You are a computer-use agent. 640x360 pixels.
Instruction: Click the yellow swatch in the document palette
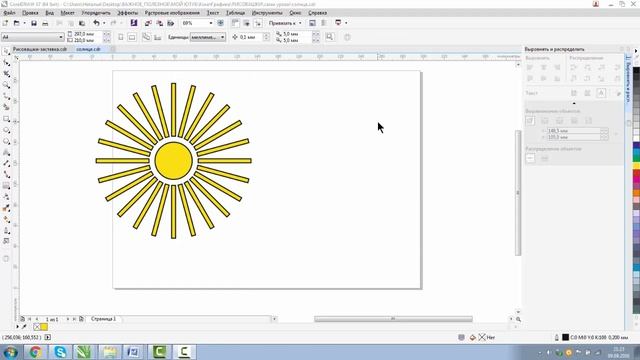click(x=44, y=327)
